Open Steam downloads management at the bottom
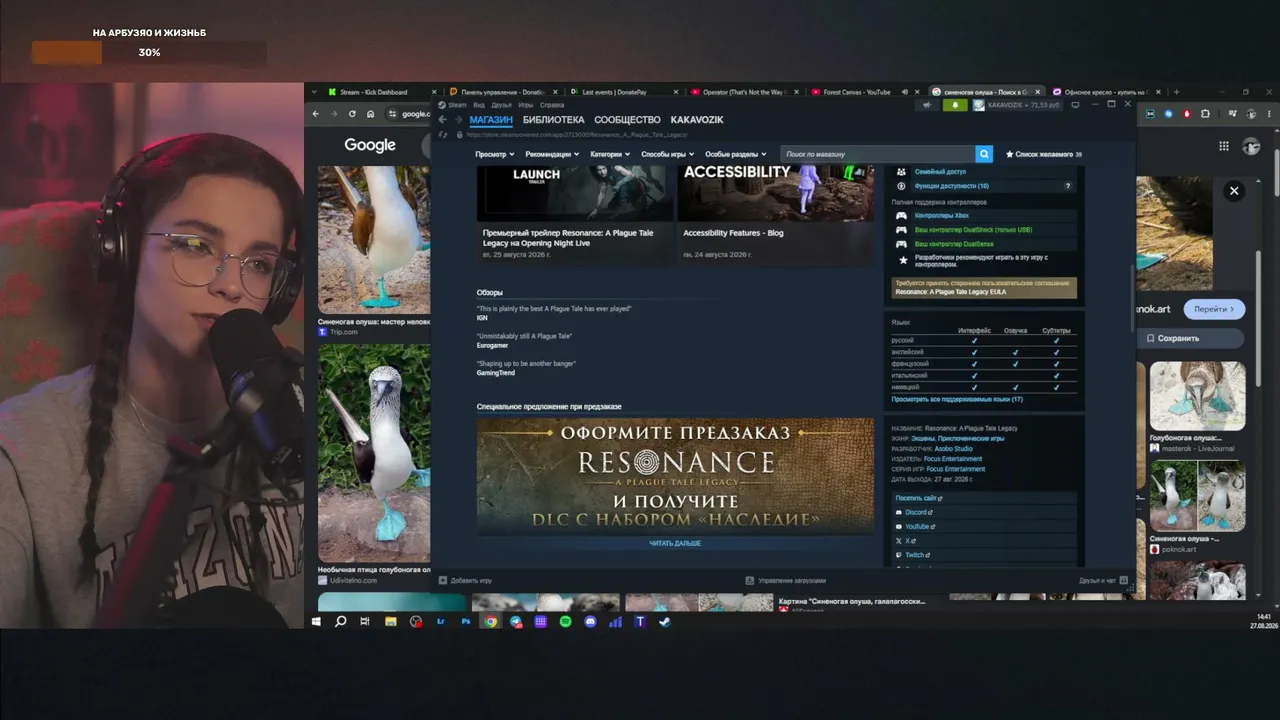The height and width of the screenshot is (720, 1280). 785,580
